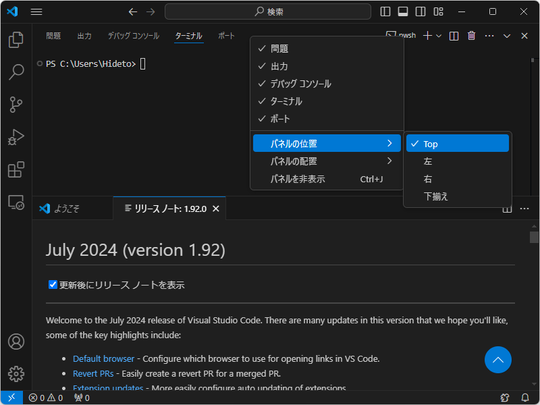Select 右 in the panel position submenu
Screen dimensions: 540x405
pyautogui.click(x=457, y=179)
